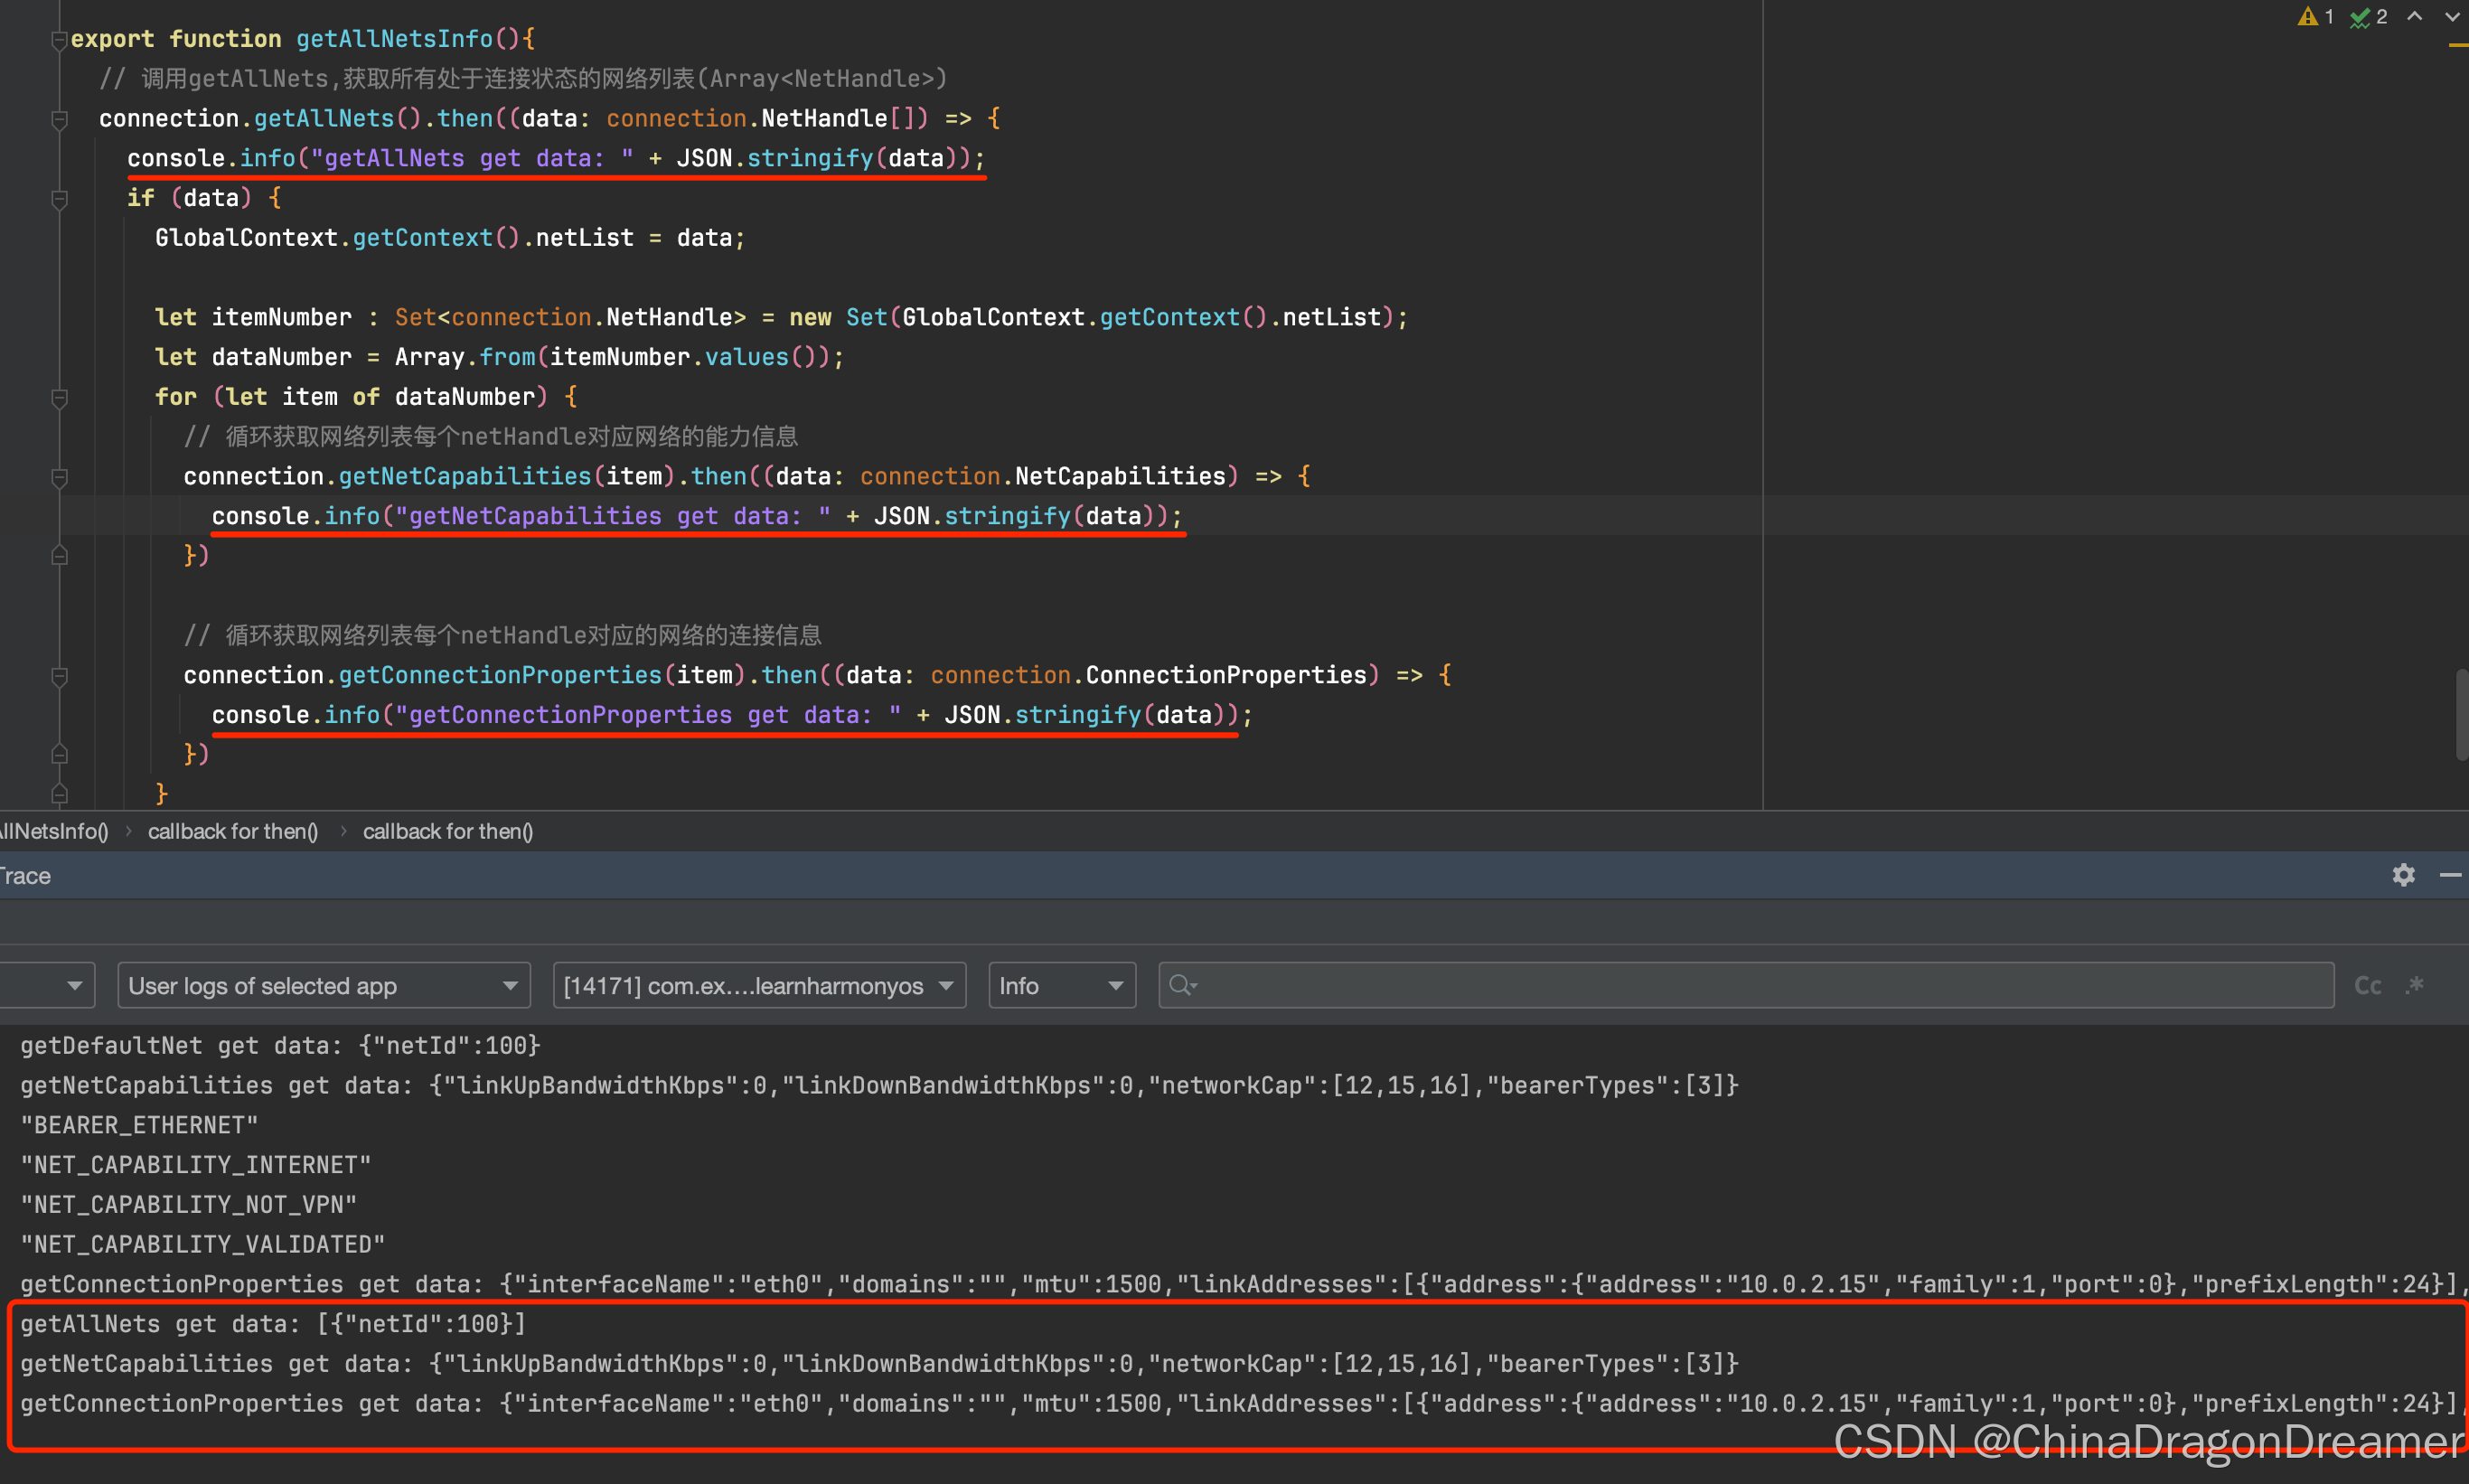Click getConnectionProperties method call in code
Screen dimensions: 2469x1484
499,675
